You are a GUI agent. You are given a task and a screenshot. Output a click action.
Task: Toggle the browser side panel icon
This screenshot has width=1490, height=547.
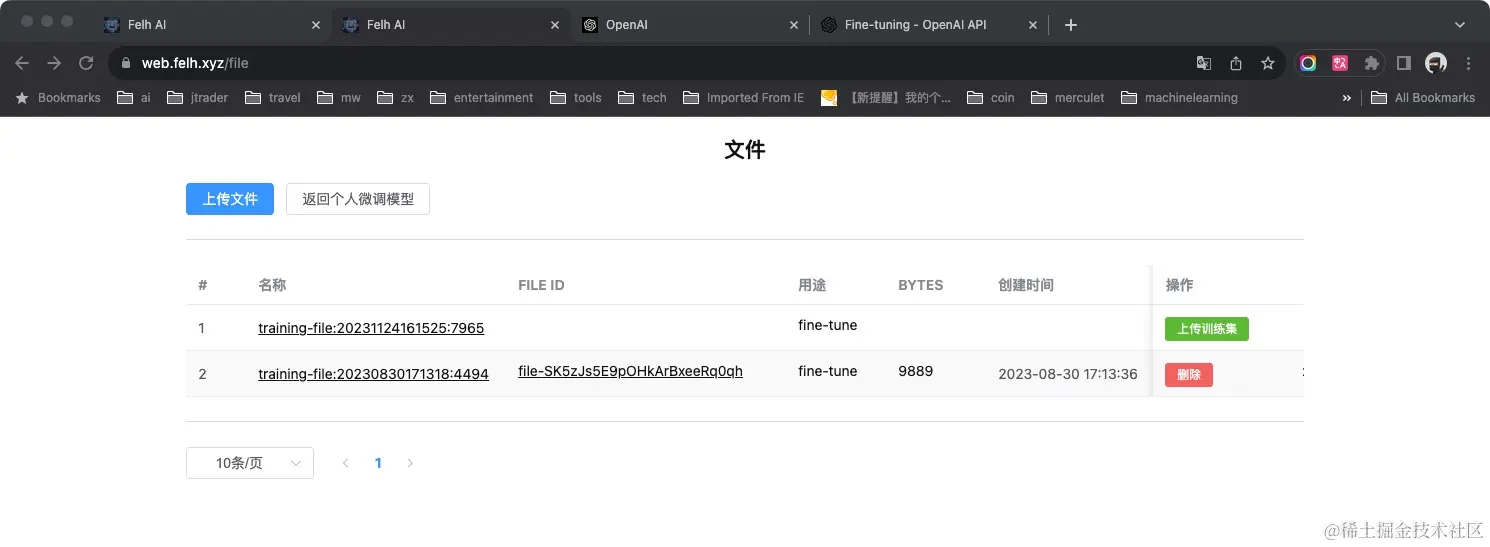(1404, 63)
